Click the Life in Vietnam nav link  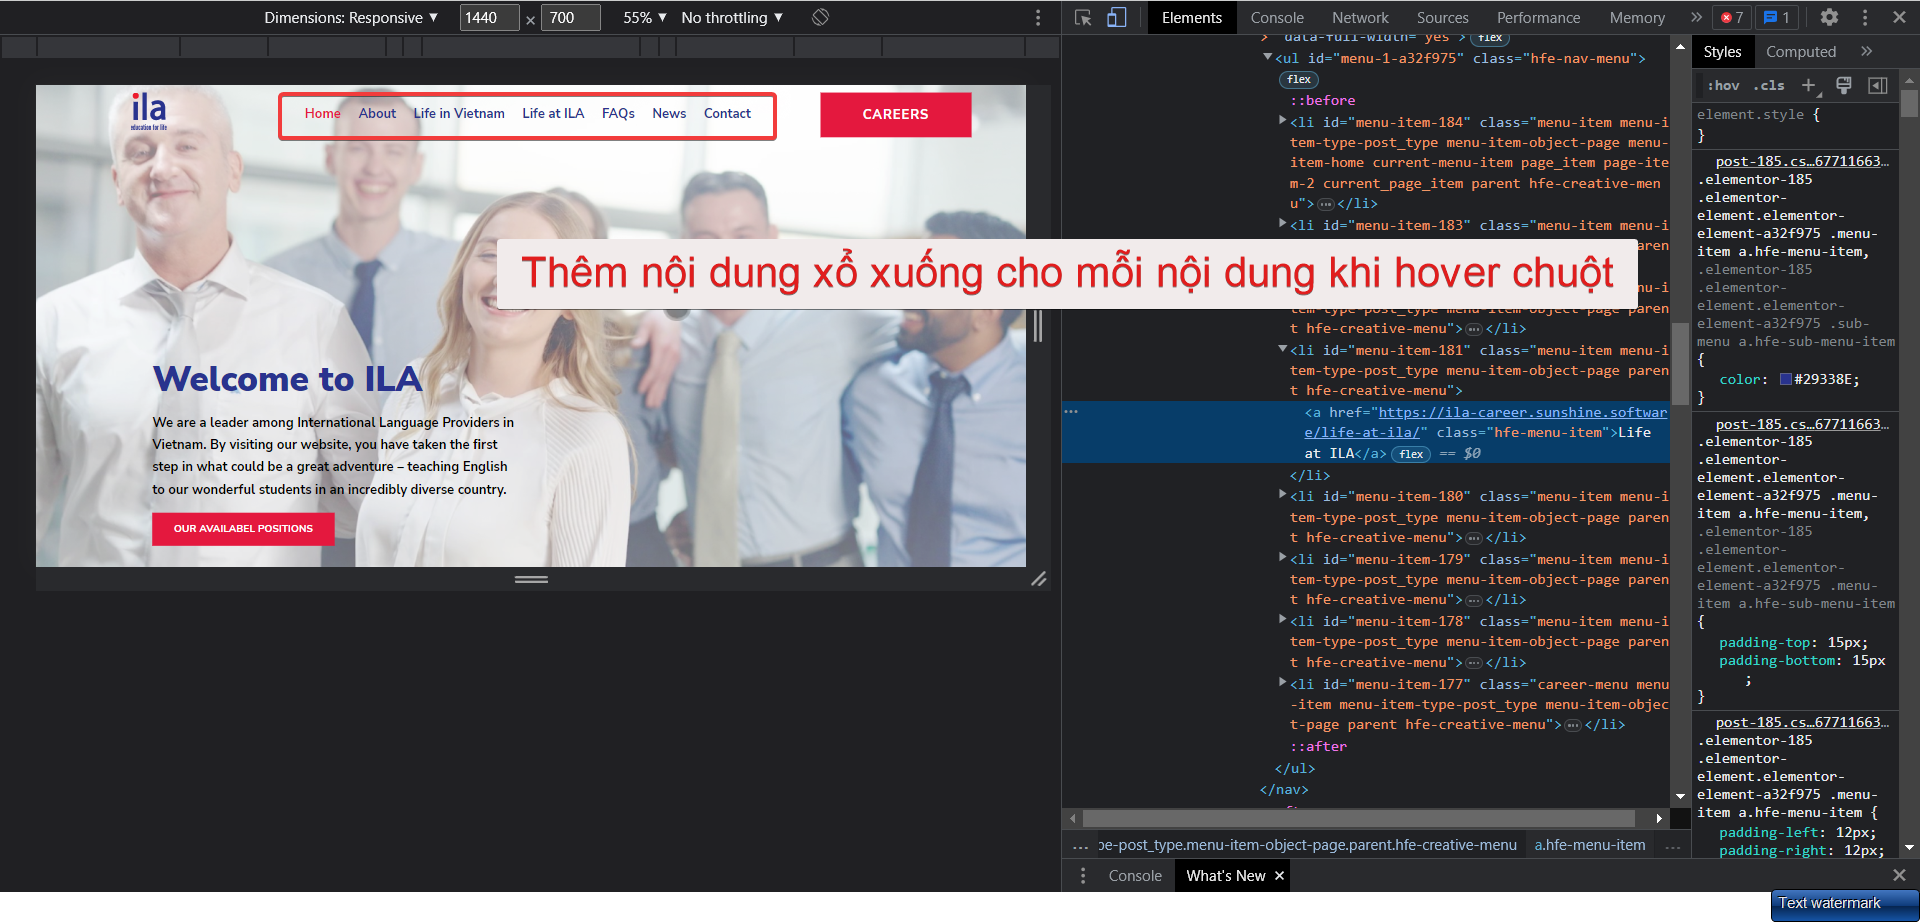coord(459,113)
